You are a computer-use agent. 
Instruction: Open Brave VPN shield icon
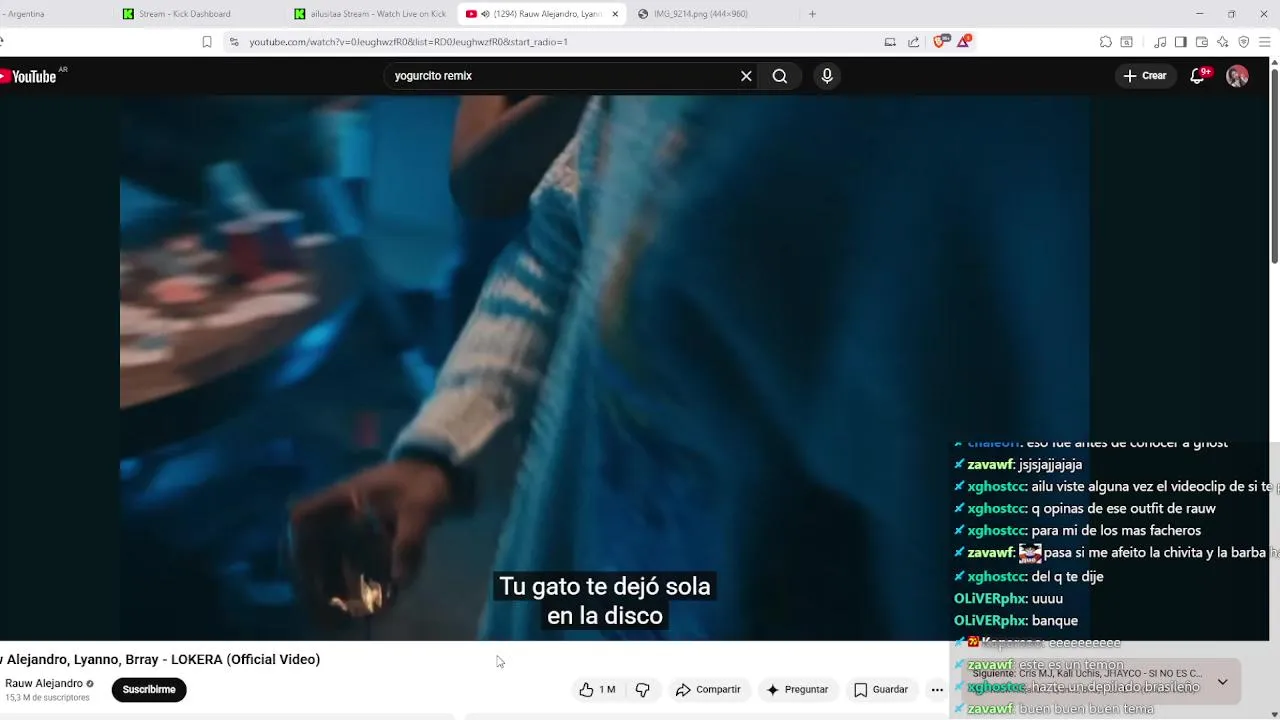[x=1244, y=42]
